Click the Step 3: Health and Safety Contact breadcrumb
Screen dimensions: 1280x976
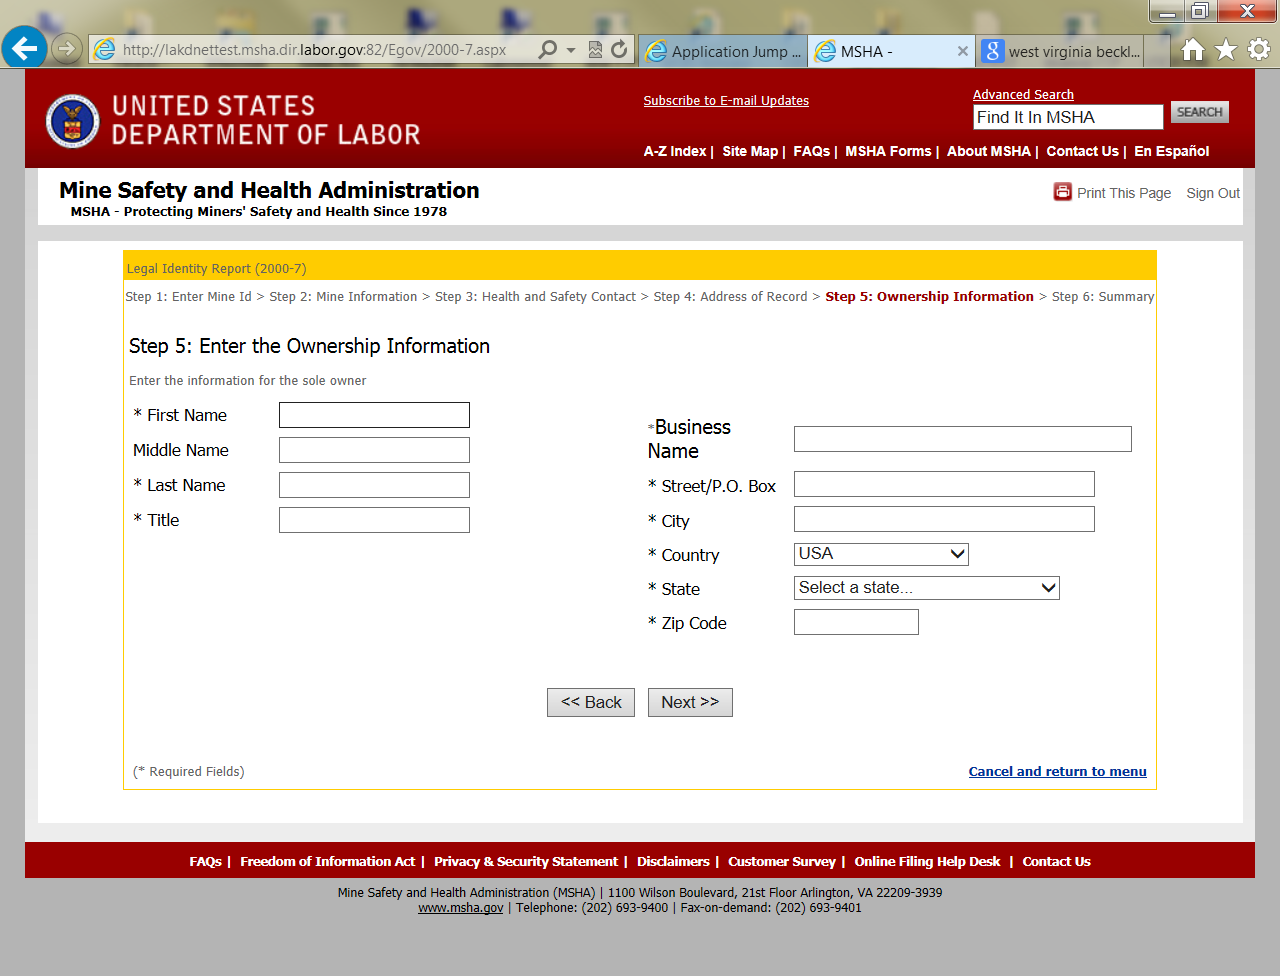coord(535,297)
